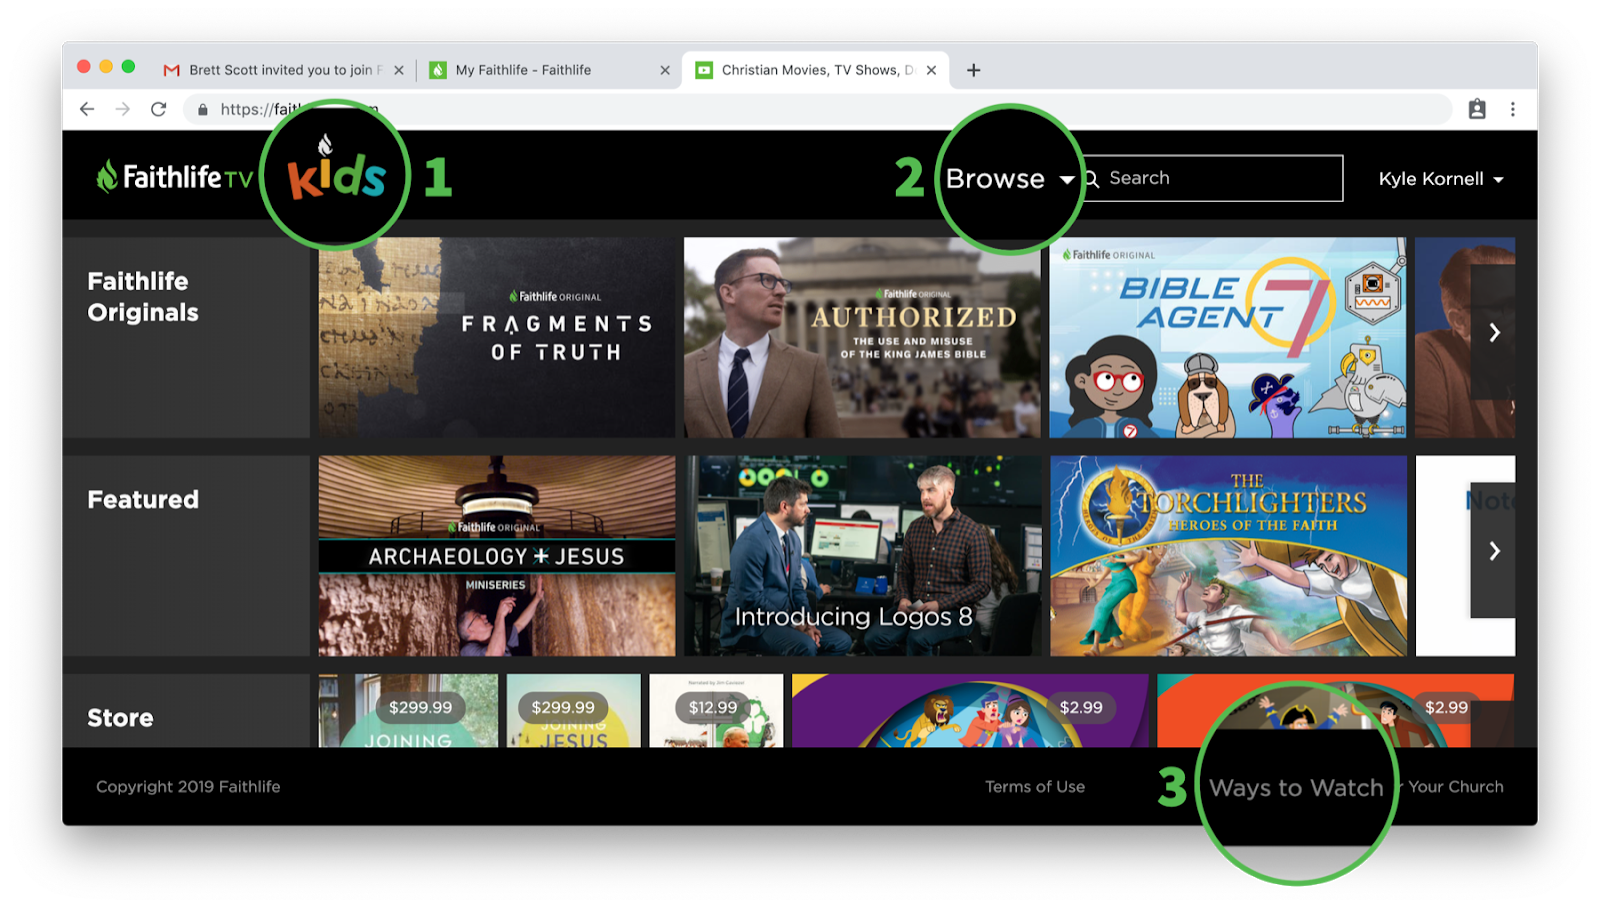This screenshot has width=1600, height=908.
Task: Click the browser profile icon
Action: [x=1477, y=109]
